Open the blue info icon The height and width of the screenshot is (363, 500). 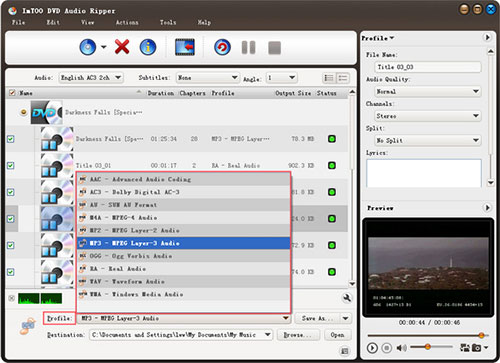point(148,47)
